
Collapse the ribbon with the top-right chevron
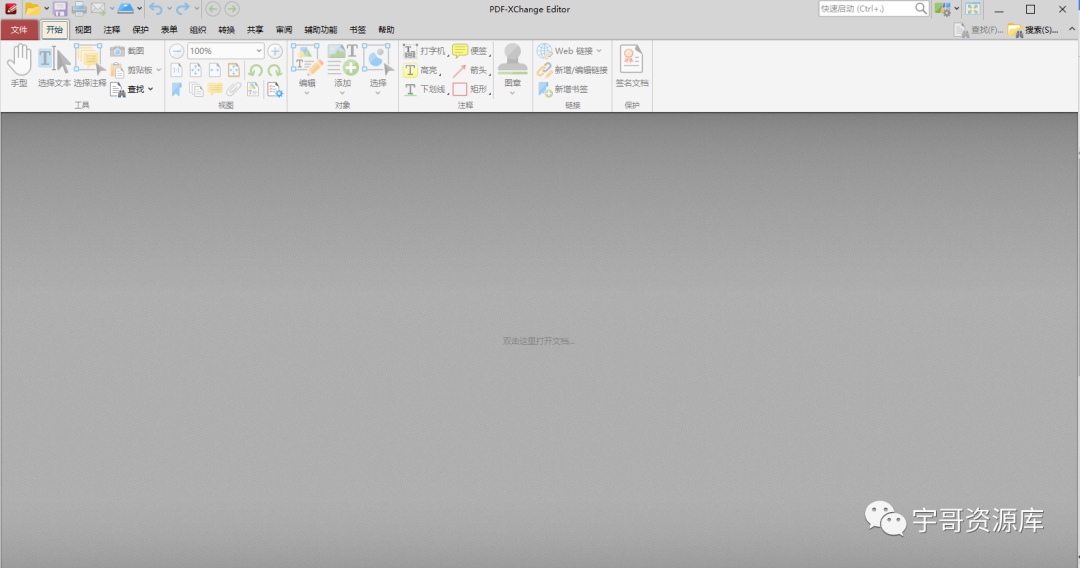pos(1072,30)
